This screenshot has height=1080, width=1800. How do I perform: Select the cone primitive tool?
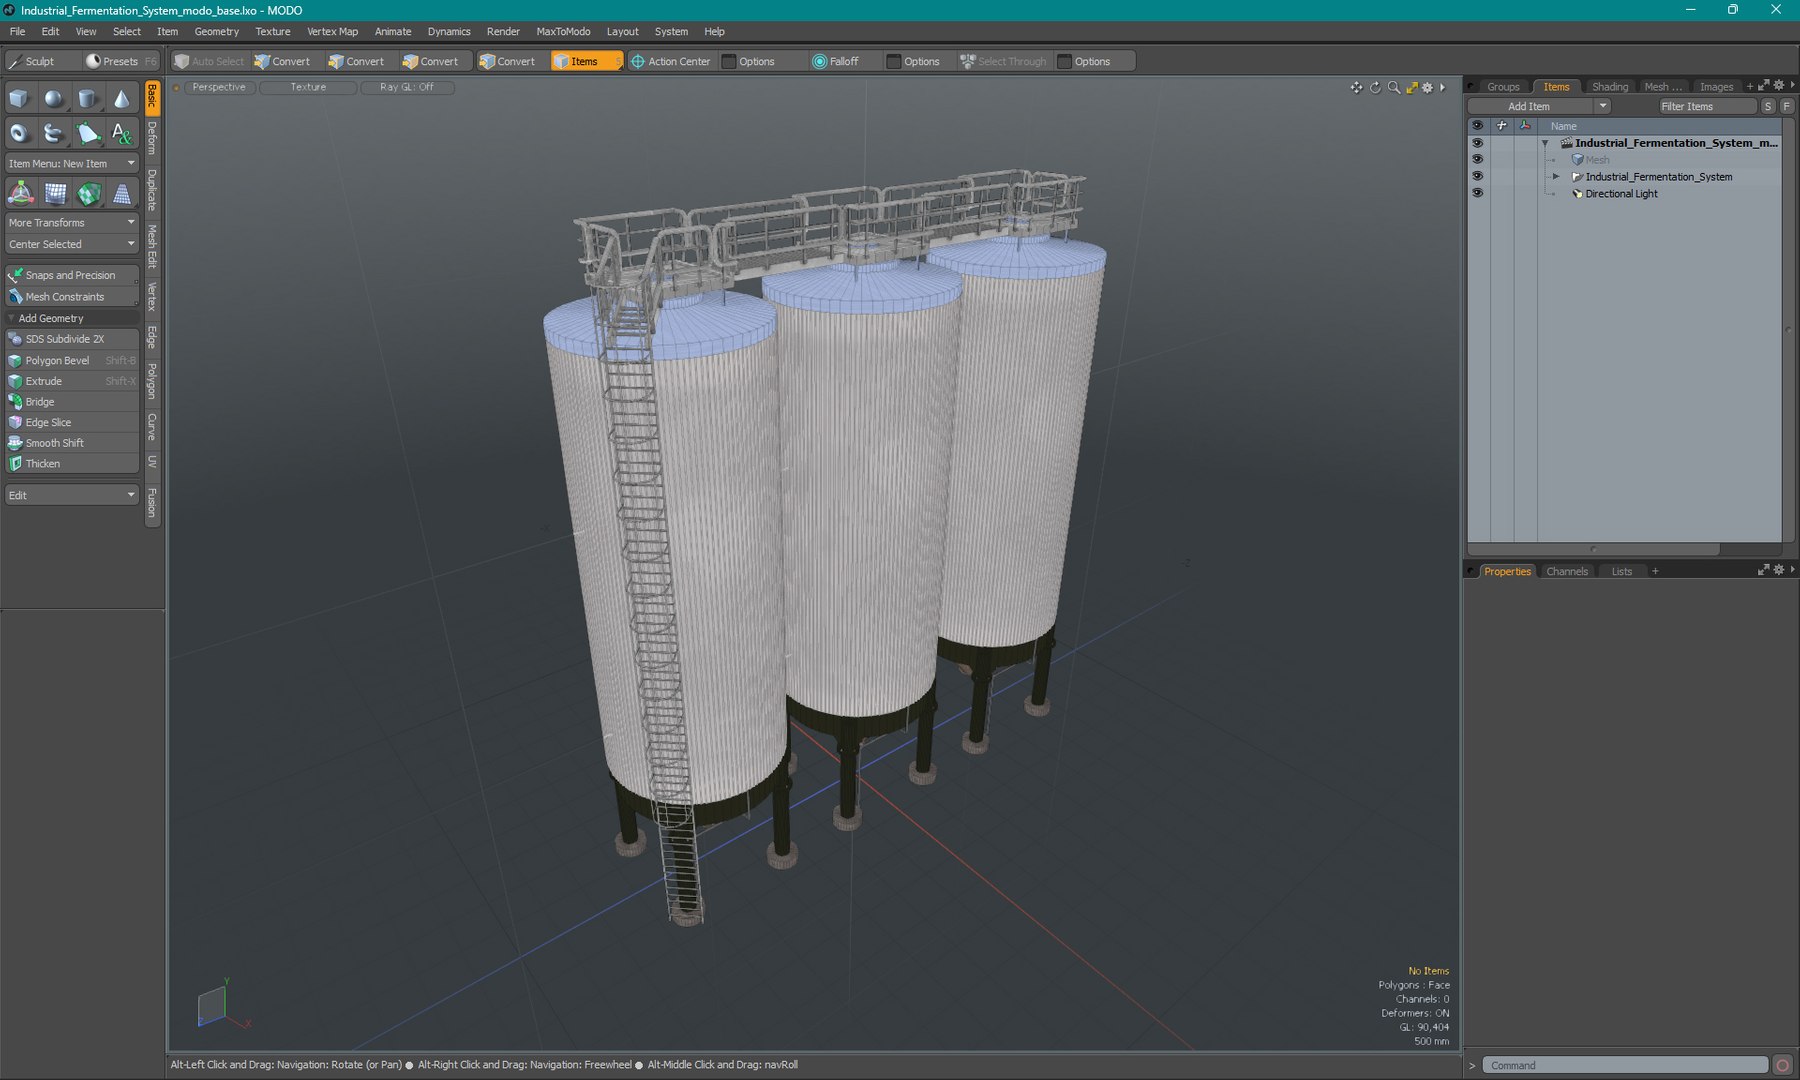point(121,99)
